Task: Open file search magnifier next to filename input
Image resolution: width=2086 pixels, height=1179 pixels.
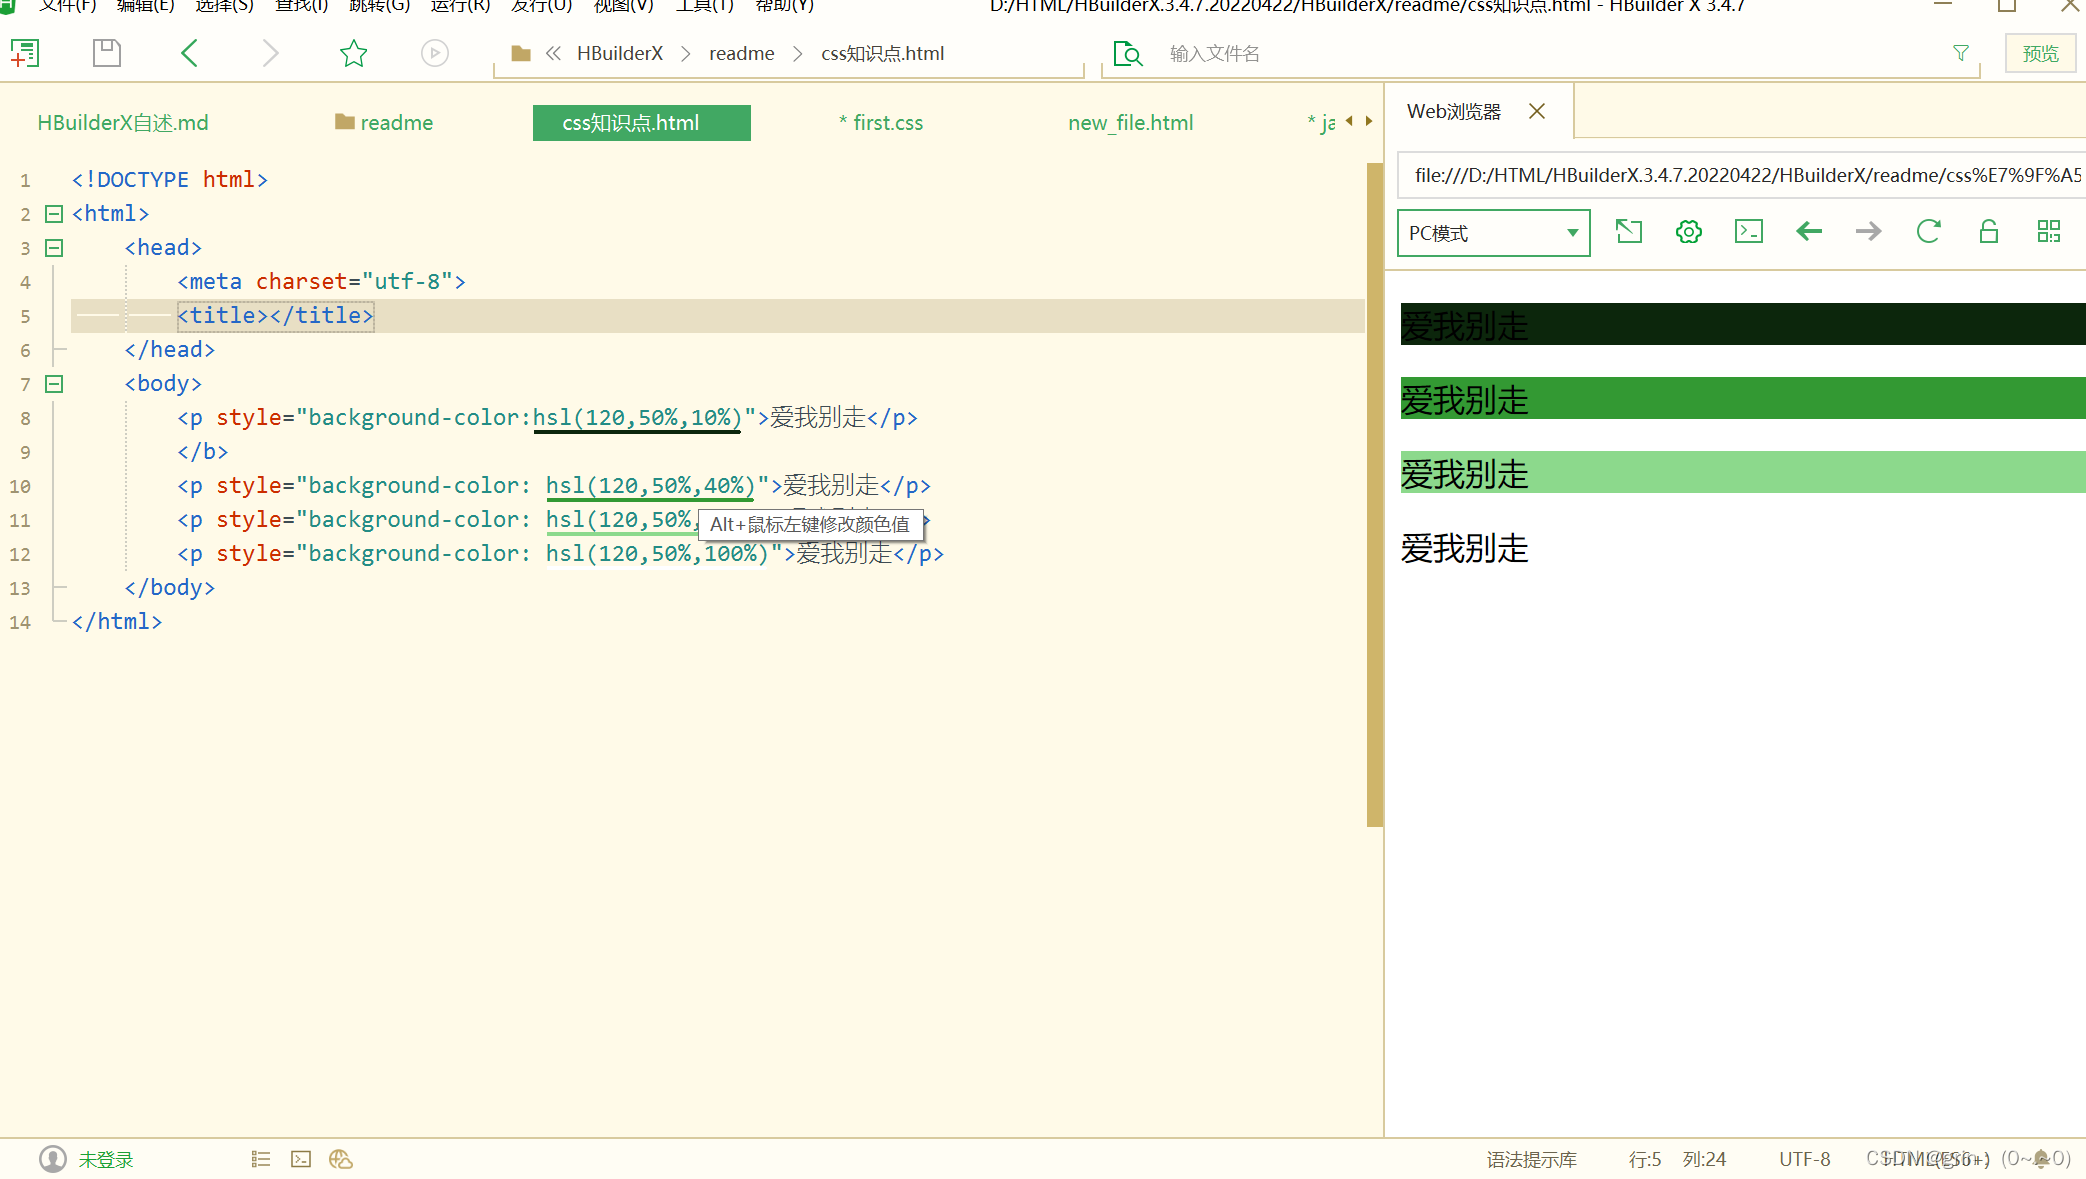Action: pyautogui.click(x=1128, y=53)
